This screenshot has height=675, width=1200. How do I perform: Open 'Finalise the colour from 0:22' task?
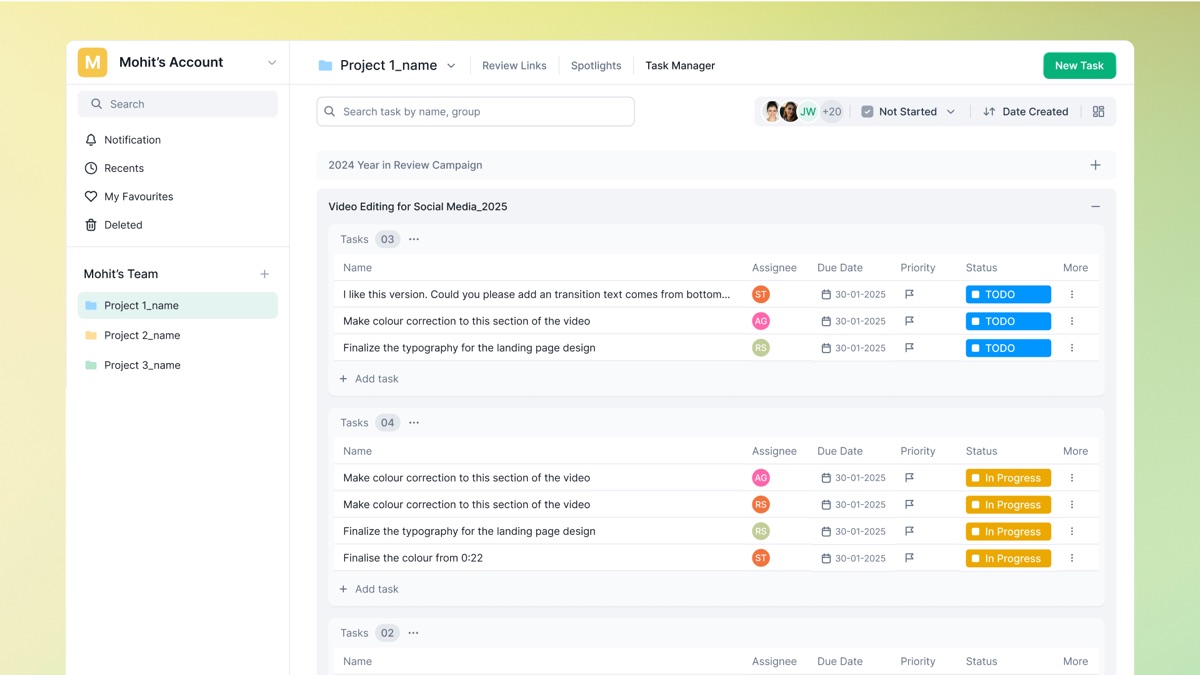(x=413, y=558)
